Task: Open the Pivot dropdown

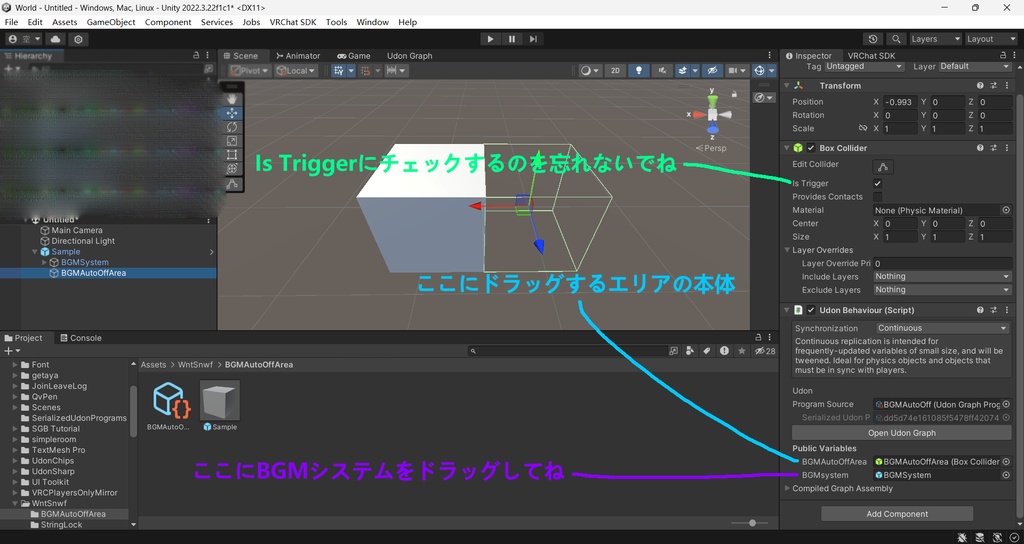Action: [249, 71]
